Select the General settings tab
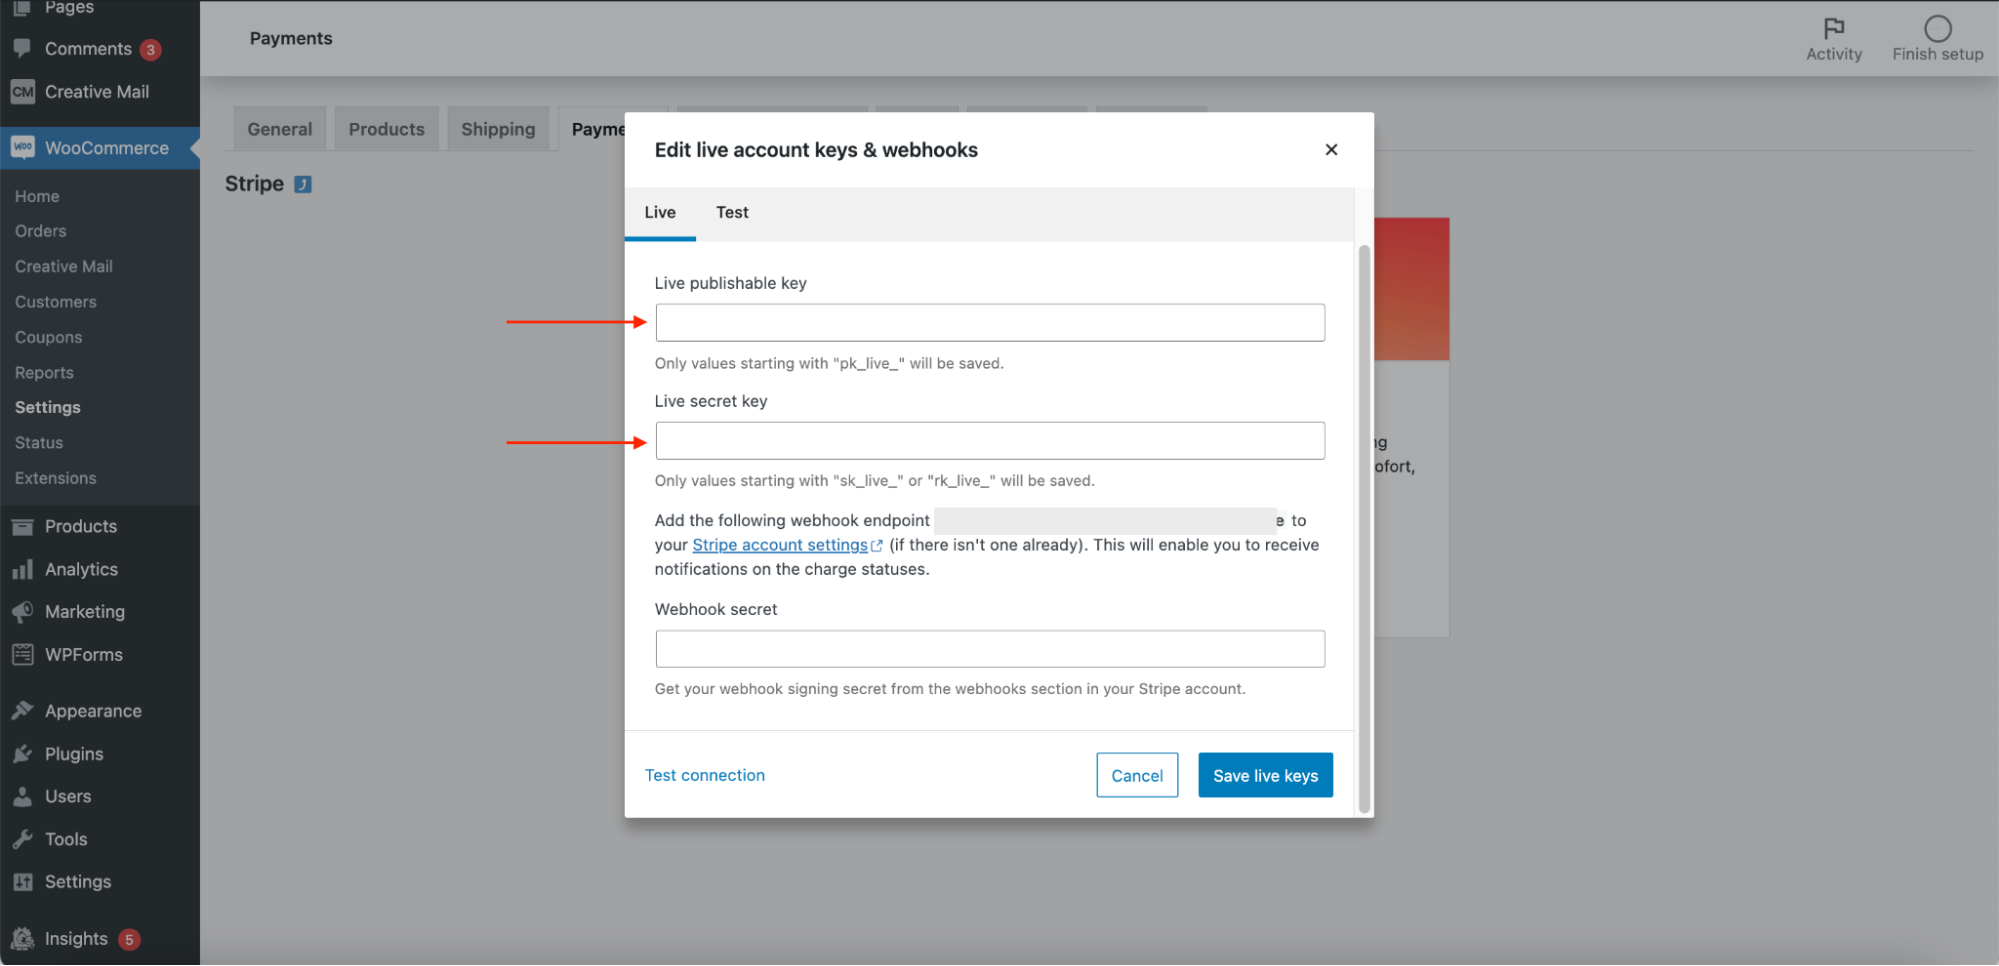Screen dimensions: 1999x966 pyautogui.click(x=279, y=128)
